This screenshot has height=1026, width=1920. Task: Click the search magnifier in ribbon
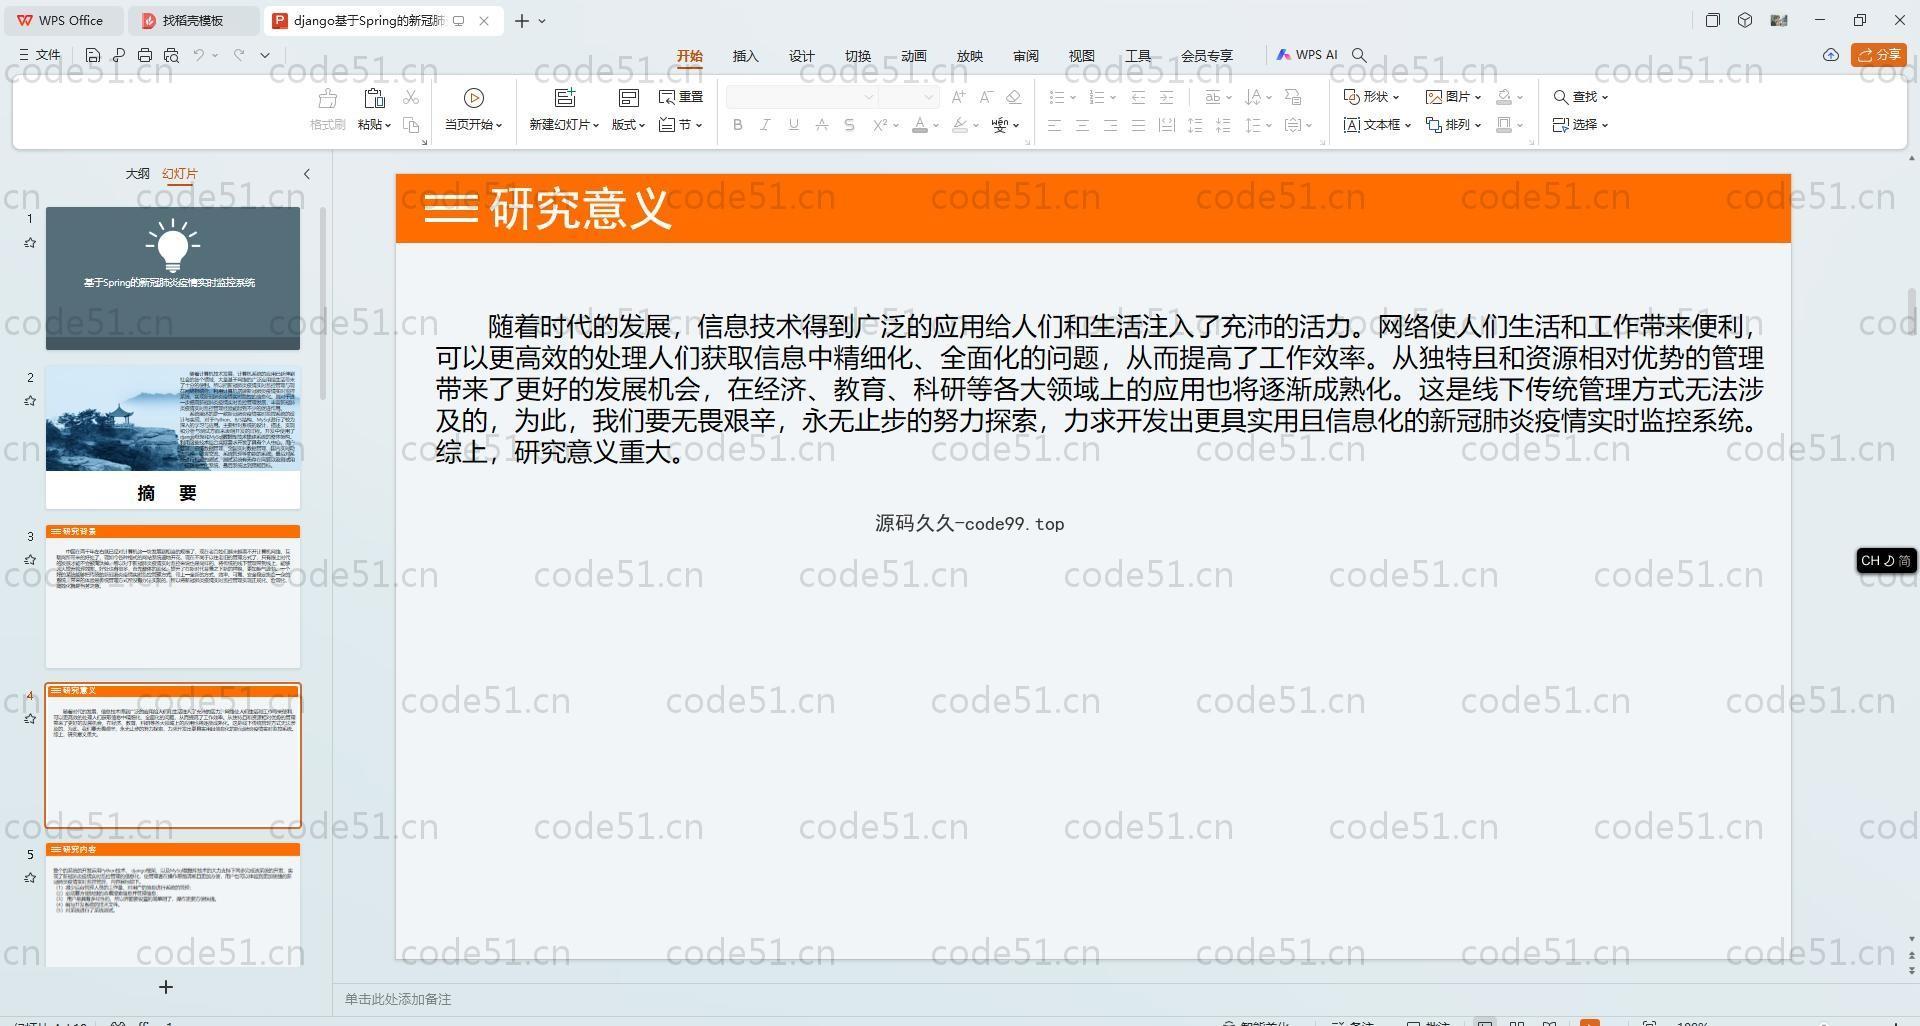(1359, 55)
